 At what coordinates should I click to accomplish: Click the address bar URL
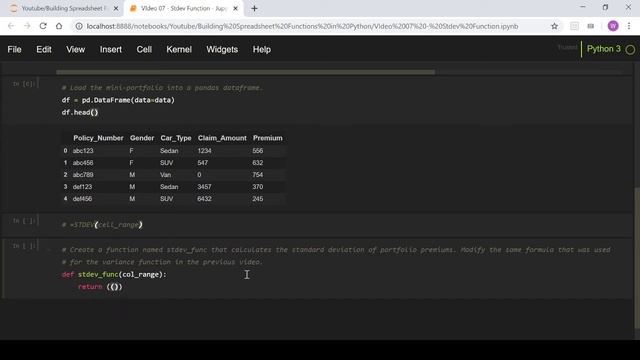pos(302,26)
